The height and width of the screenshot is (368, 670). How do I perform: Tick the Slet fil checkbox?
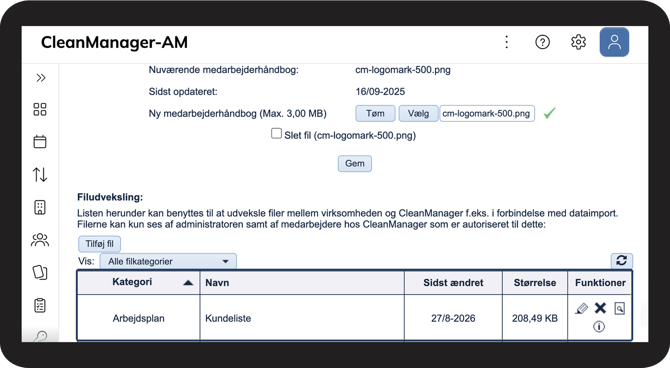coord(276,133)
